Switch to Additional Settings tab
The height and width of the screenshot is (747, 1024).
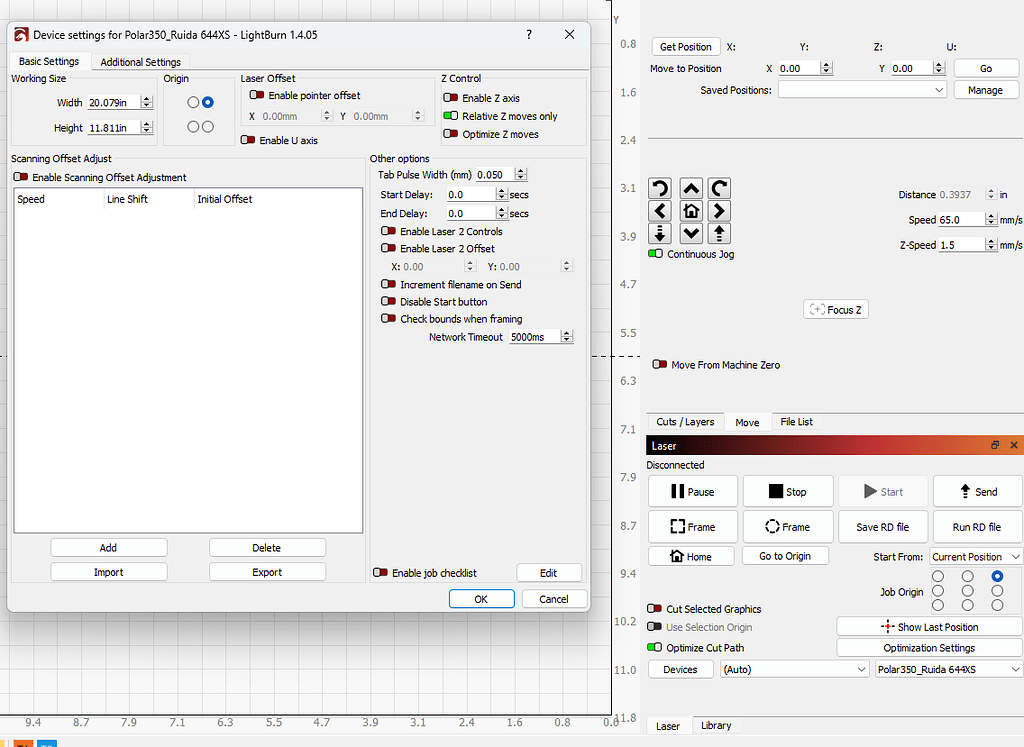(141, 62)
